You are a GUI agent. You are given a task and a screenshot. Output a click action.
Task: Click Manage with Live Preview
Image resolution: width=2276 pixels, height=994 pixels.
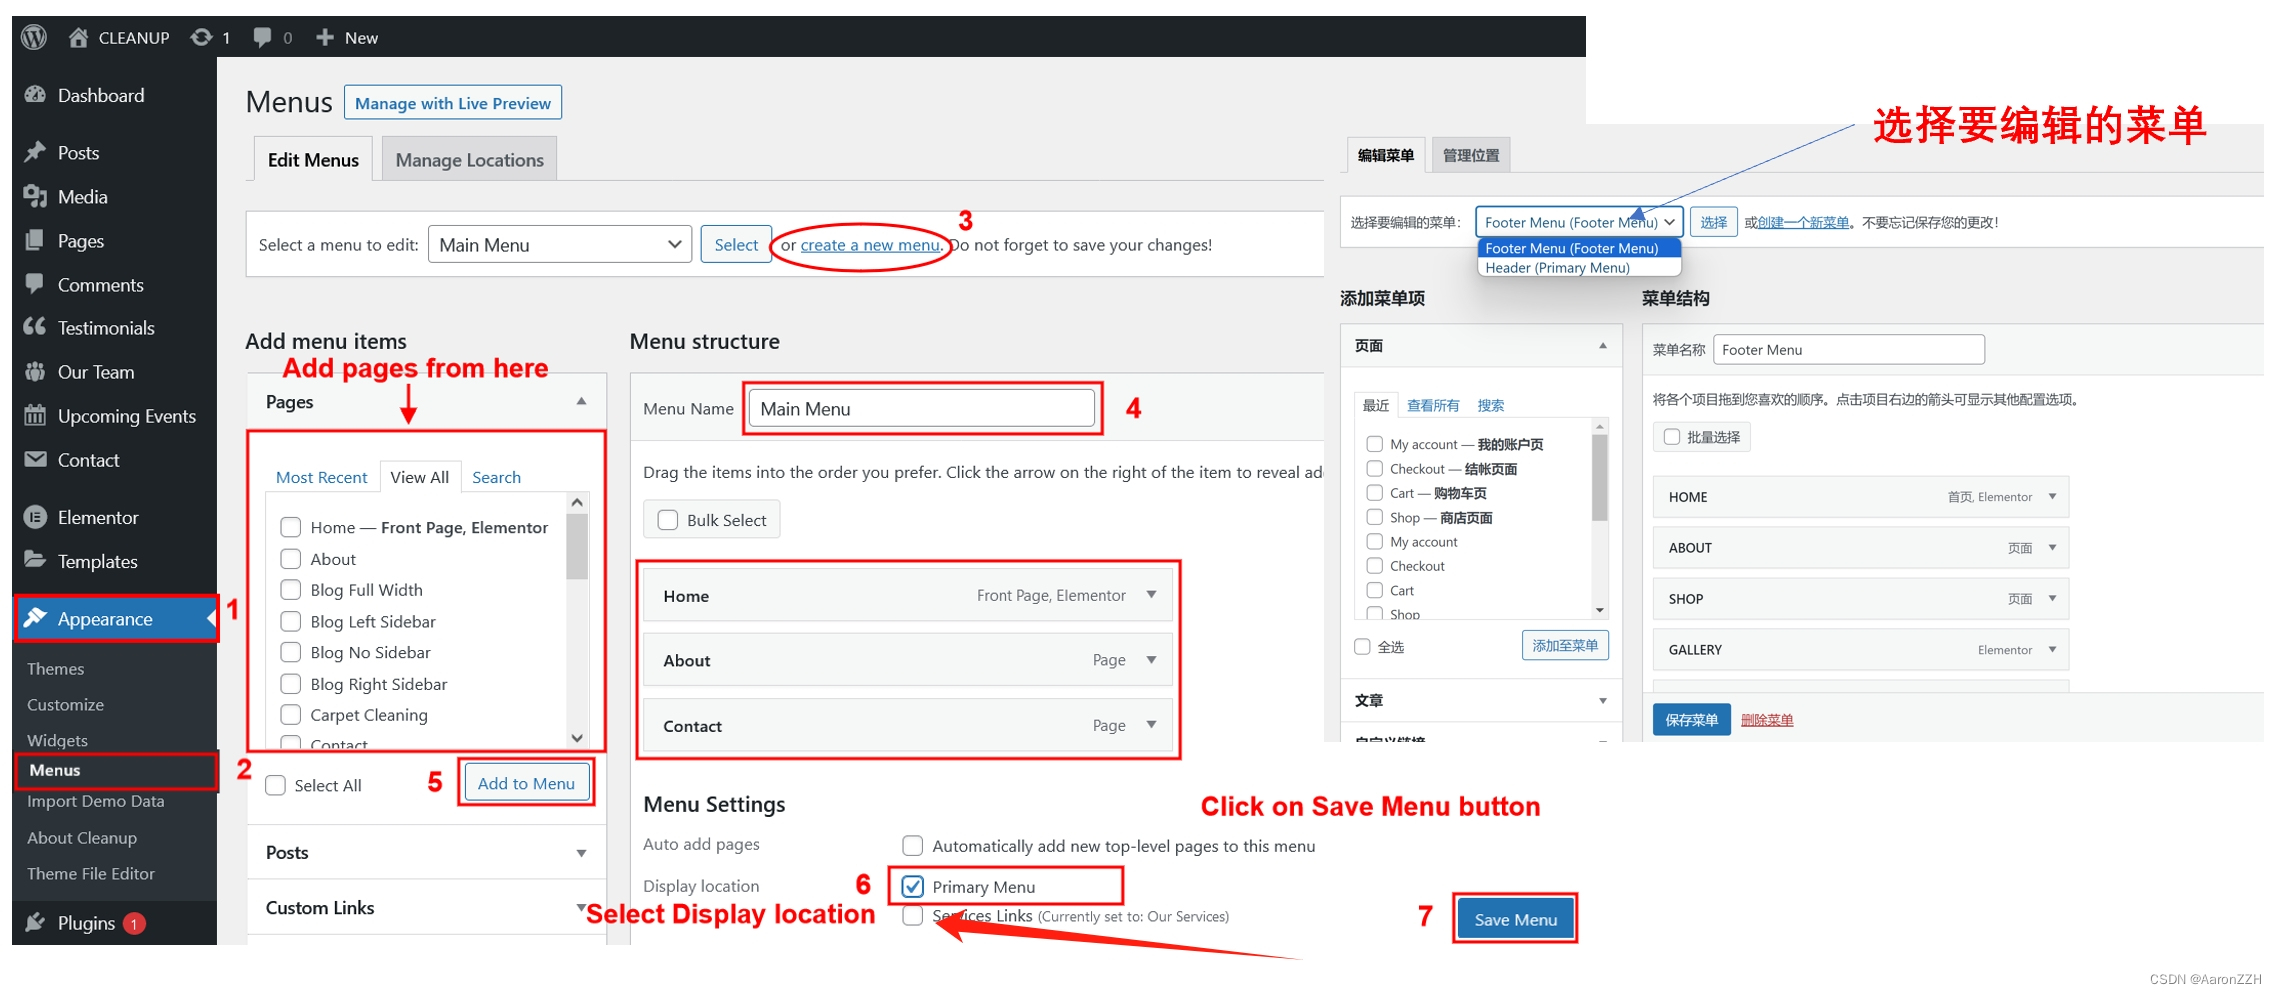click(453, 103)
